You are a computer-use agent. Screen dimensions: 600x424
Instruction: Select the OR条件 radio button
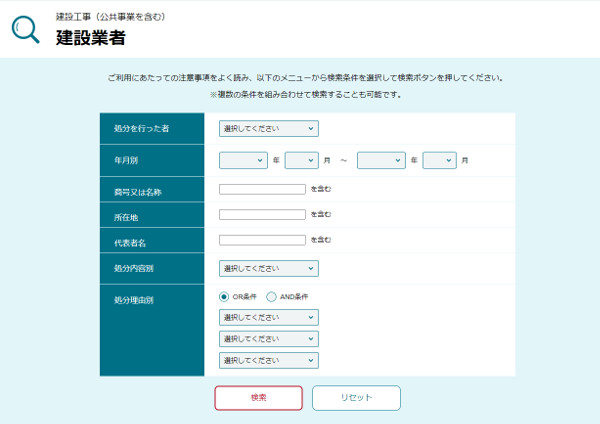224,297
